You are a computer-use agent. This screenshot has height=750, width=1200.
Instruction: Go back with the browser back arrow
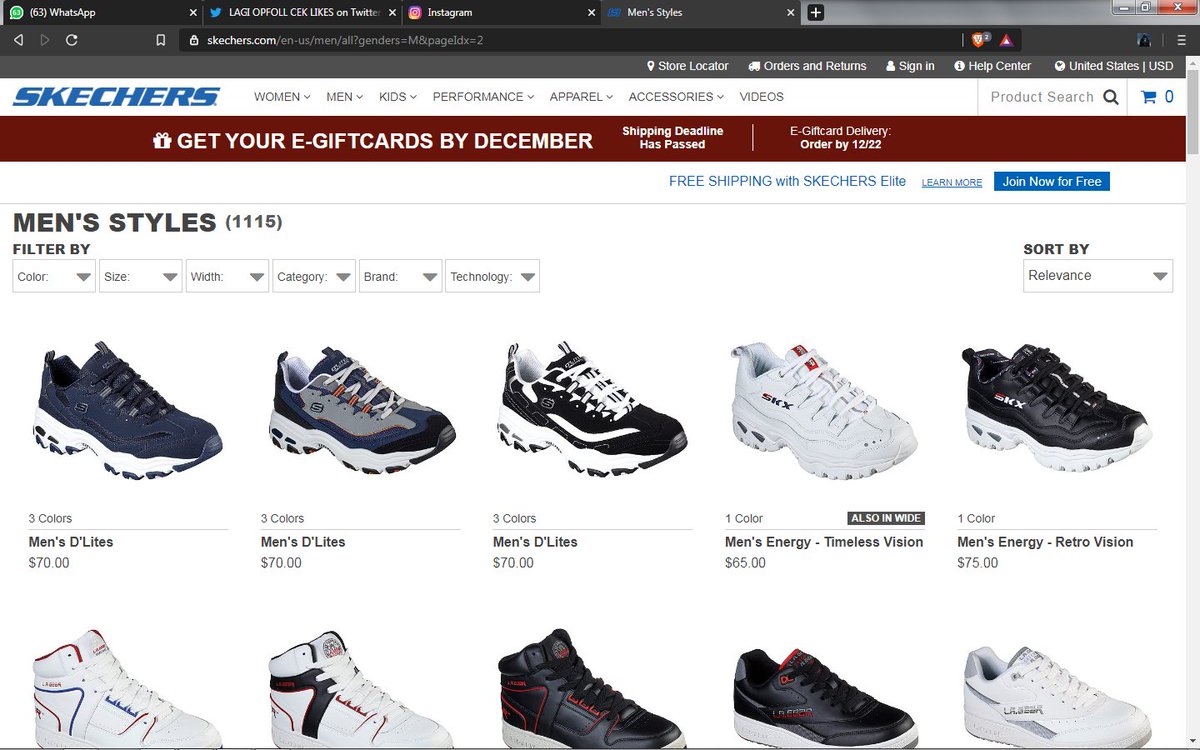[18, 40]
